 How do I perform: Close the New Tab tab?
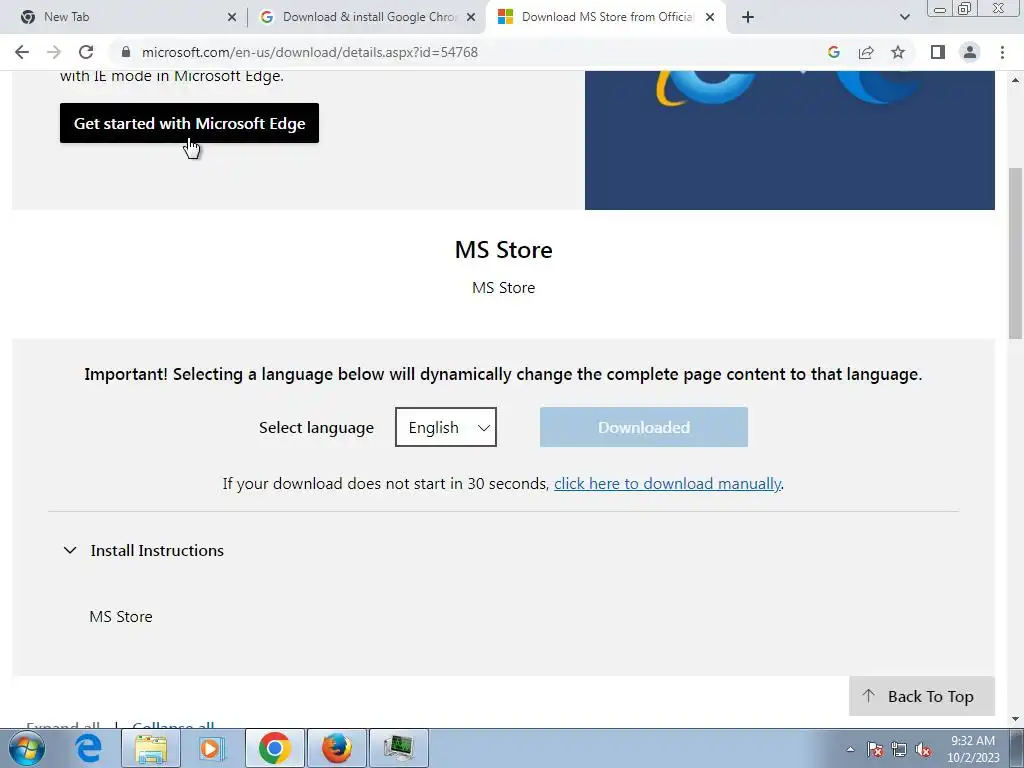click(x=232, y=17)
